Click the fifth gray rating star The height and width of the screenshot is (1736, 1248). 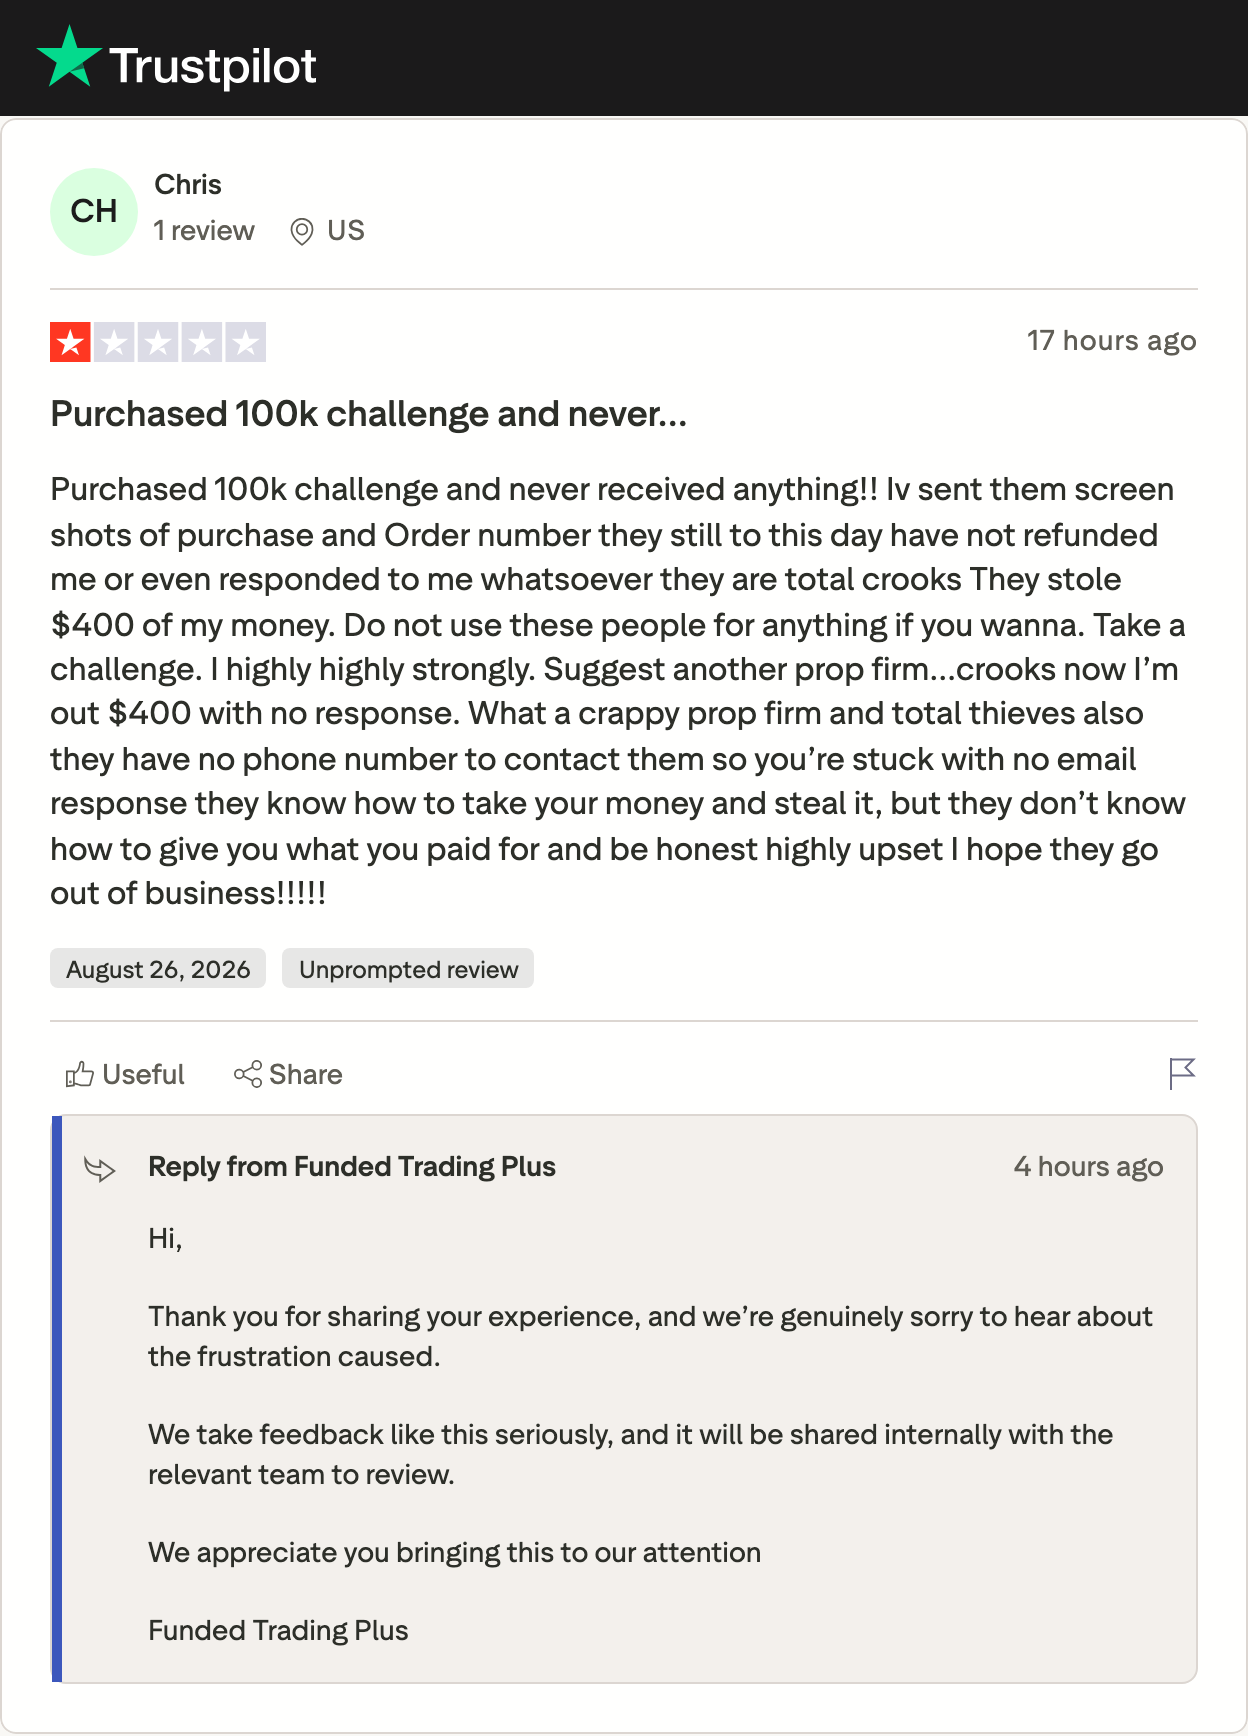[x=246, y=343]
